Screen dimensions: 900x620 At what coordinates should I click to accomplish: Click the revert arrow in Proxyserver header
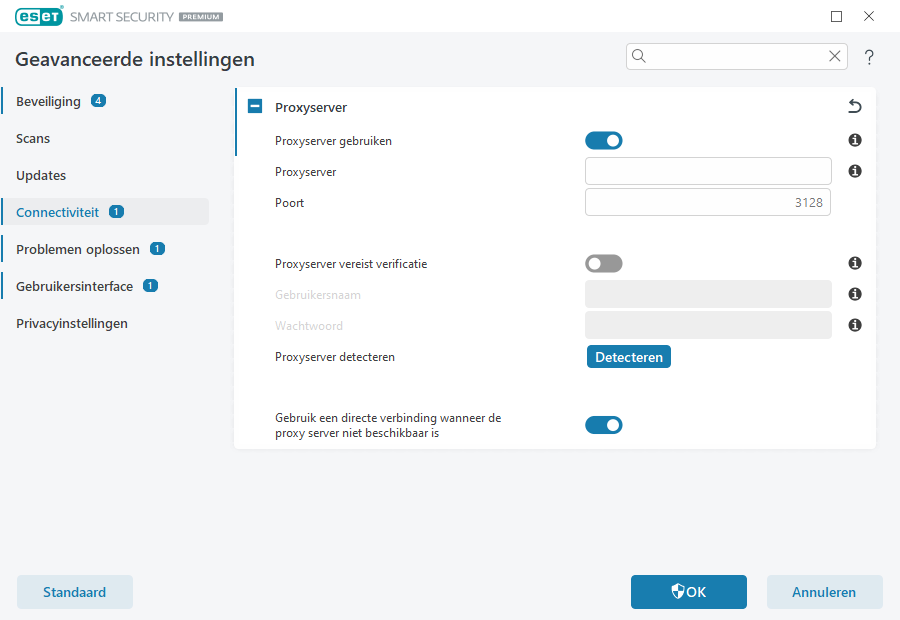[854, 107]
